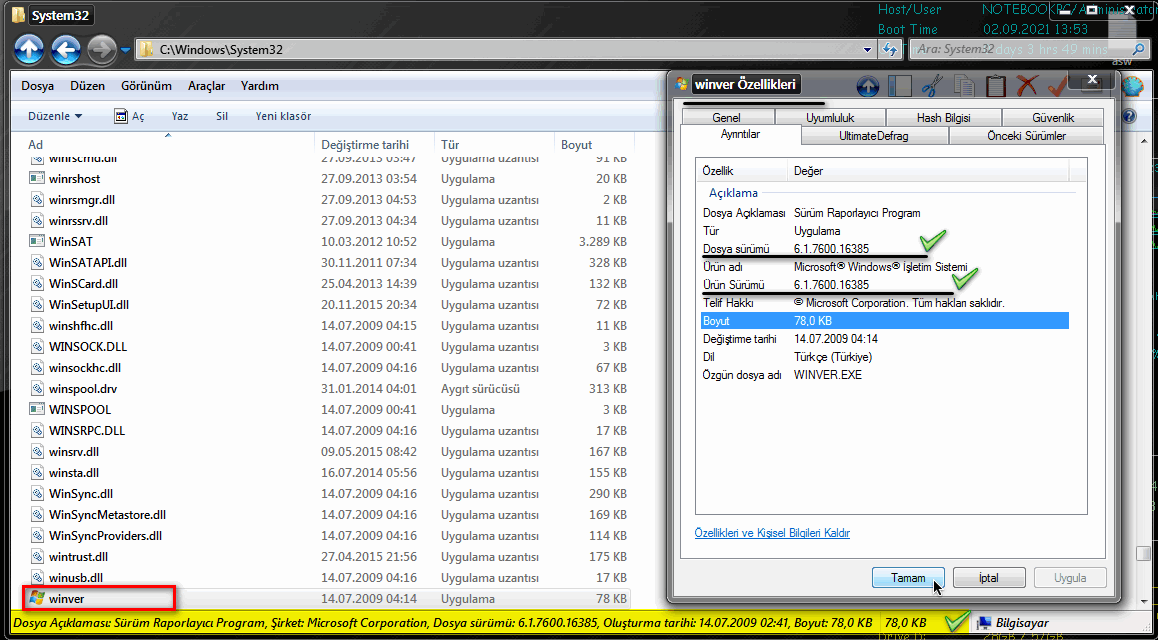The width and height of the screenshot is (1158, 640).
Task: Create a folder with Yeni klasör
Action: pos(283,117)
